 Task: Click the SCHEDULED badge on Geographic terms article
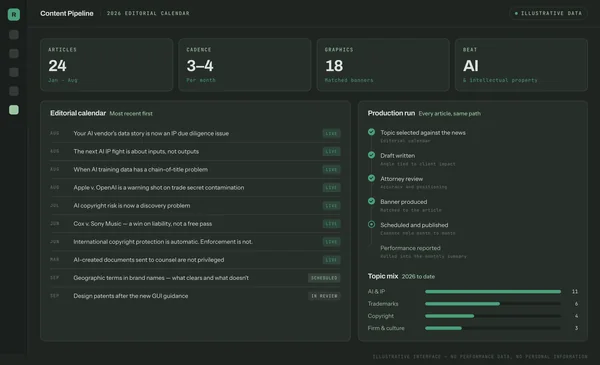[324, 278]
